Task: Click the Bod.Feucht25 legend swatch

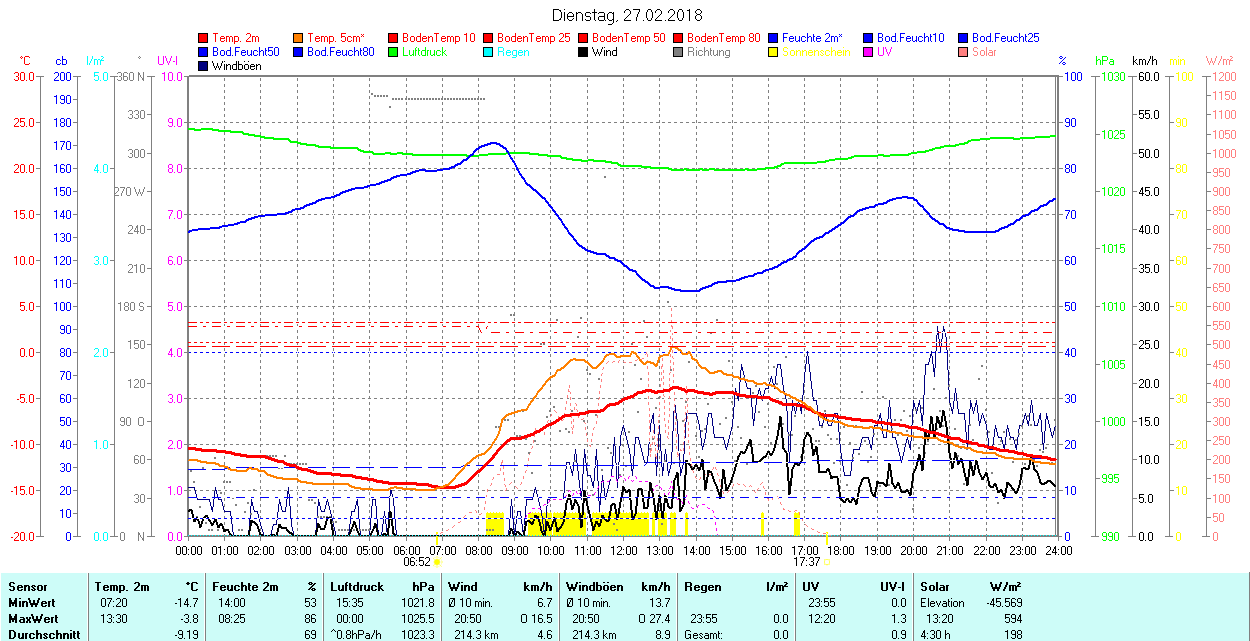Action: click(x=963, y=37)
